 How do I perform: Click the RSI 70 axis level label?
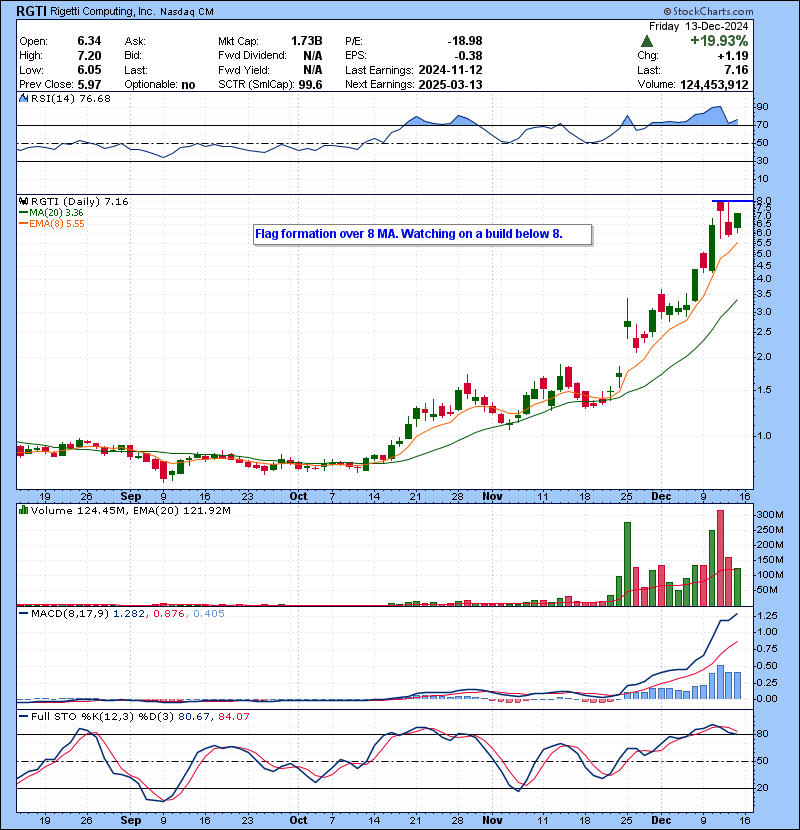pos(762,125)
